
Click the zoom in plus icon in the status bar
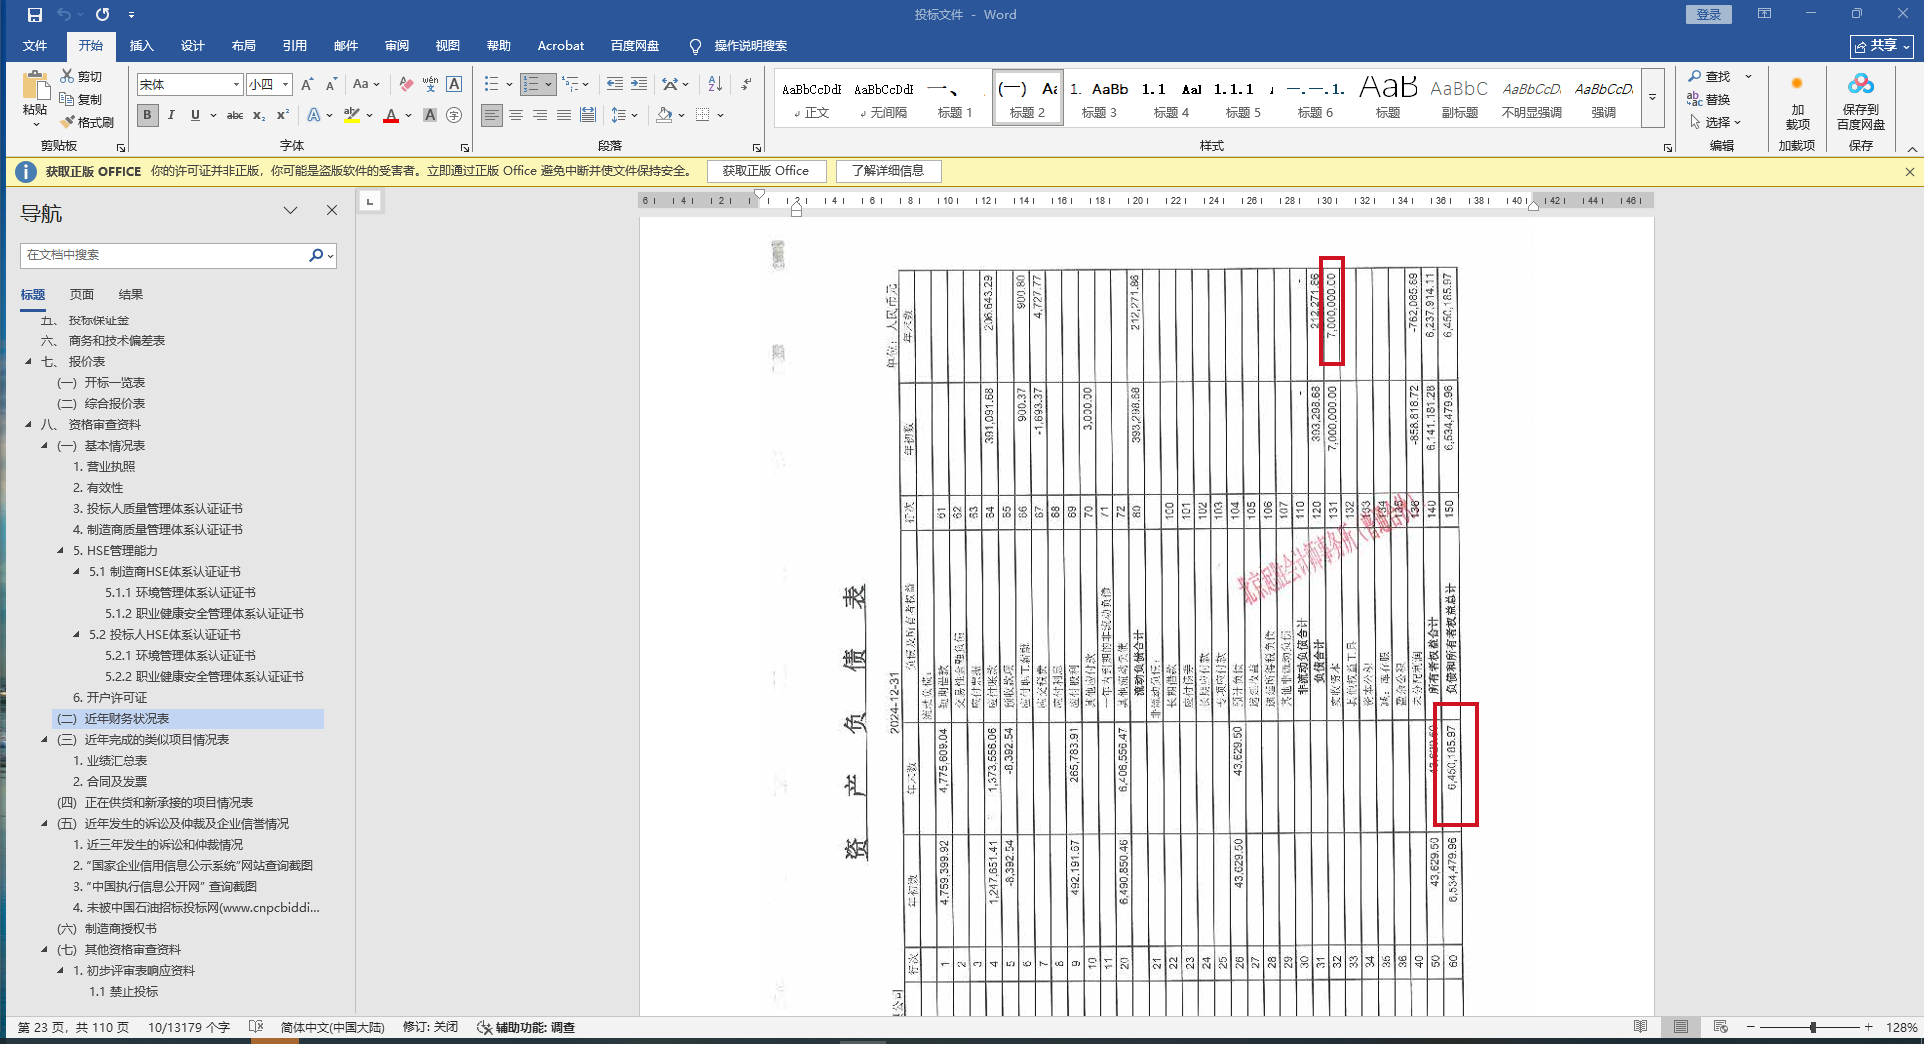[1868, 1027]
